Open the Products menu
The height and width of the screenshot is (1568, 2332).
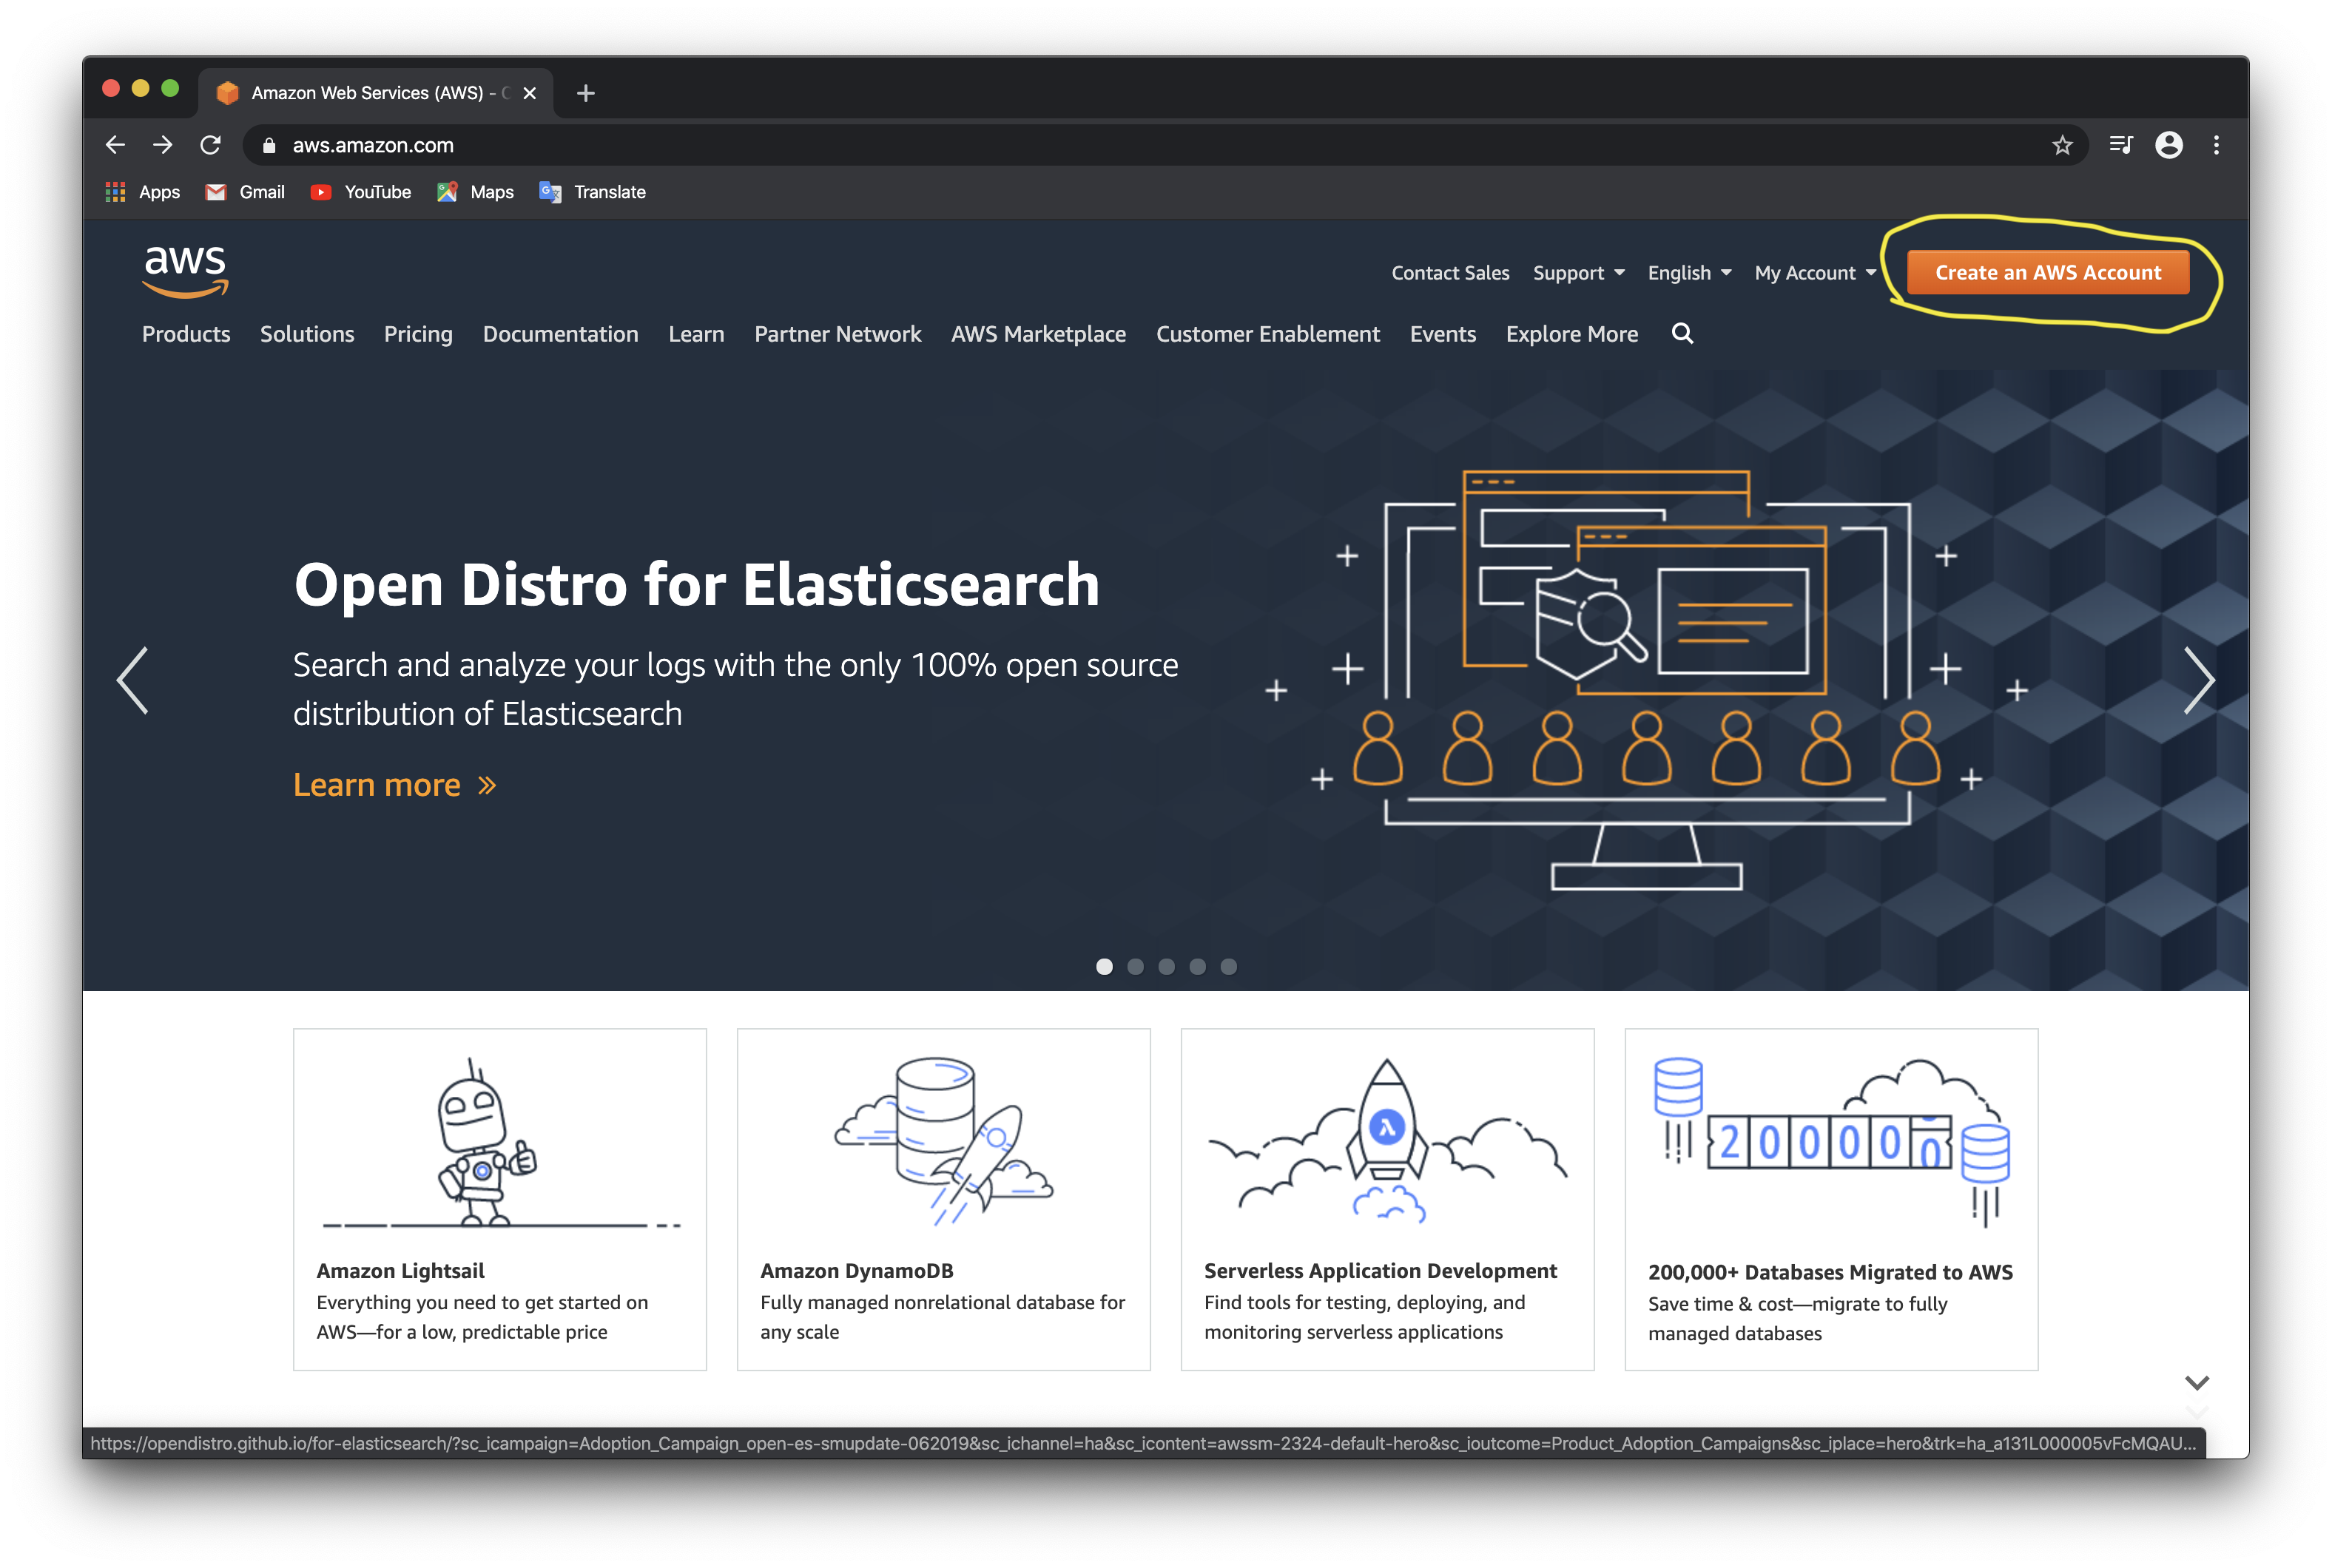coord(186,334)
